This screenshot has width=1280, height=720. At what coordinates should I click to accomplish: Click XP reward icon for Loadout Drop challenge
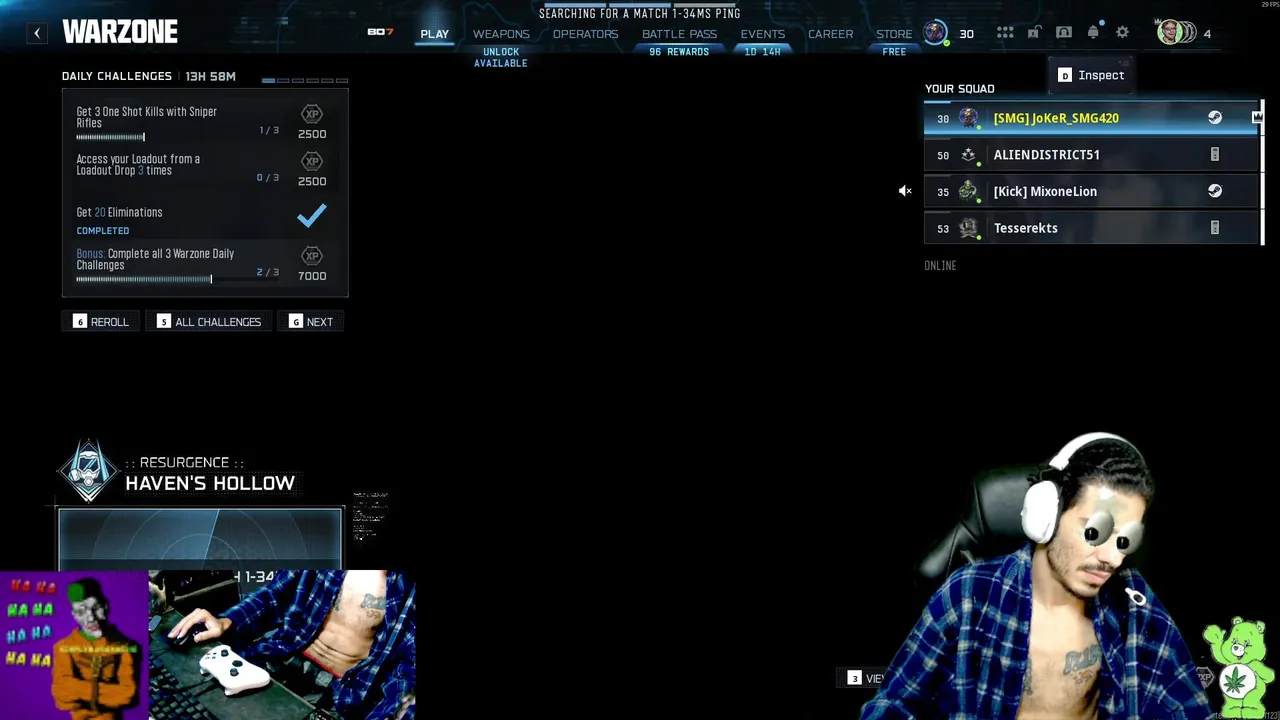(312, 161)
